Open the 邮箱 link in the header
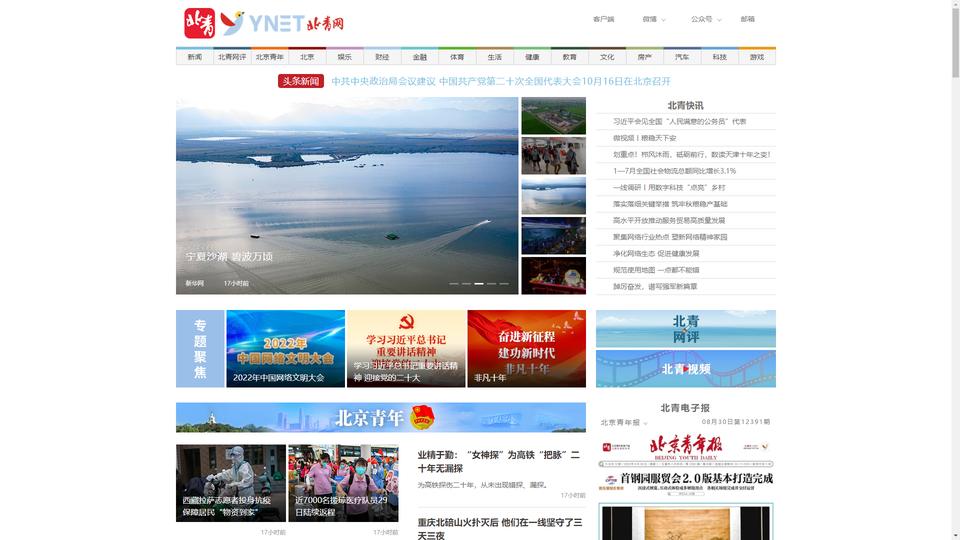 748,20
